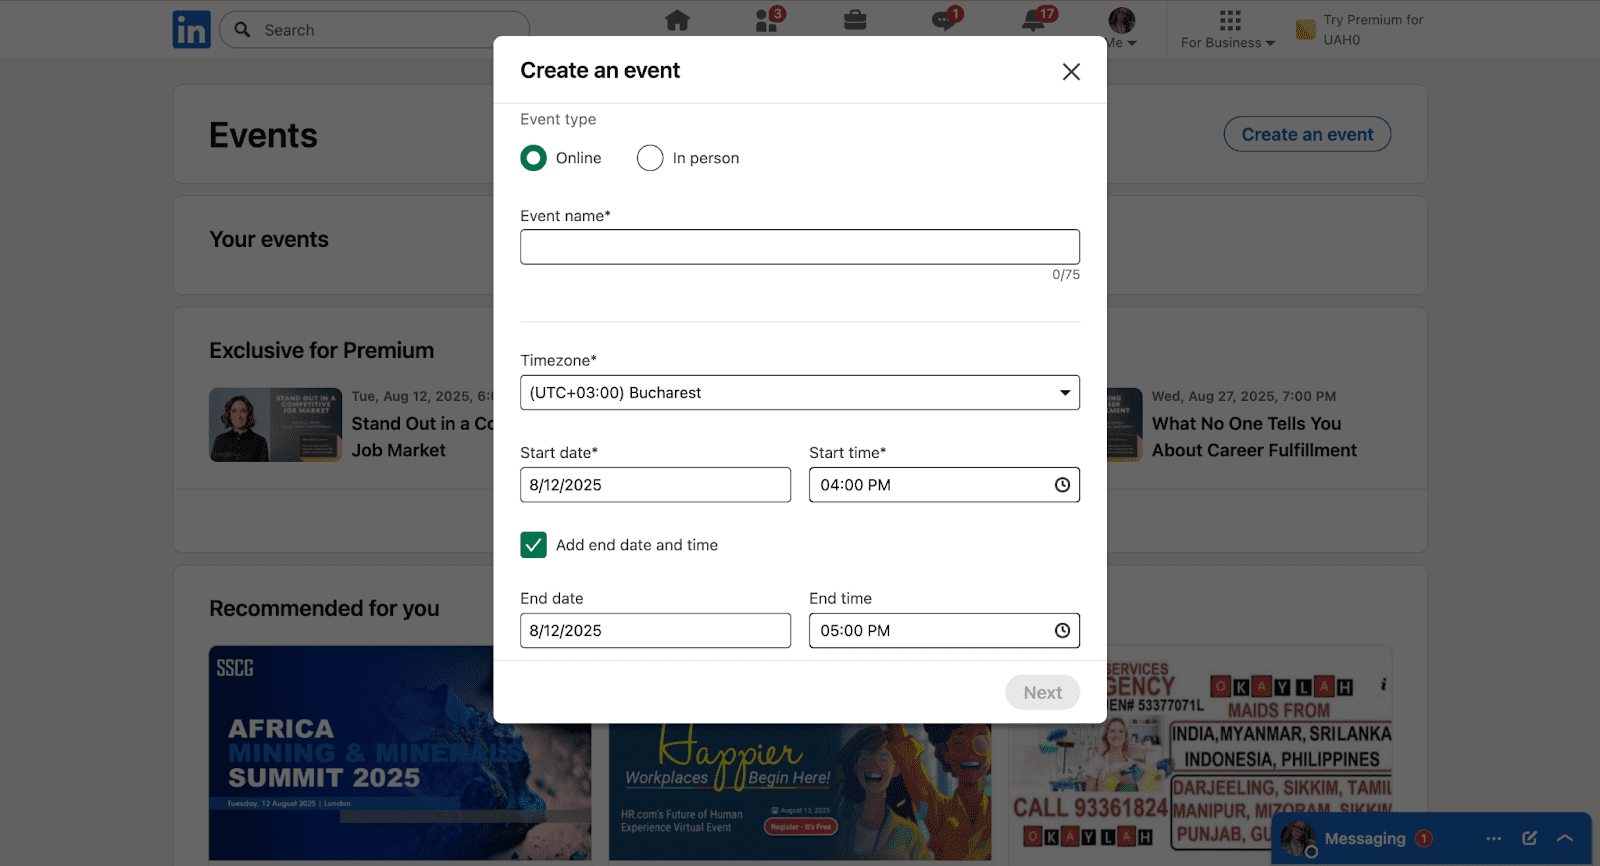The width and height of the screenshot is (1600, 866).
Task: Open the Notifications bell icon
Action: pyautogui.click(x=1034, y=21)
